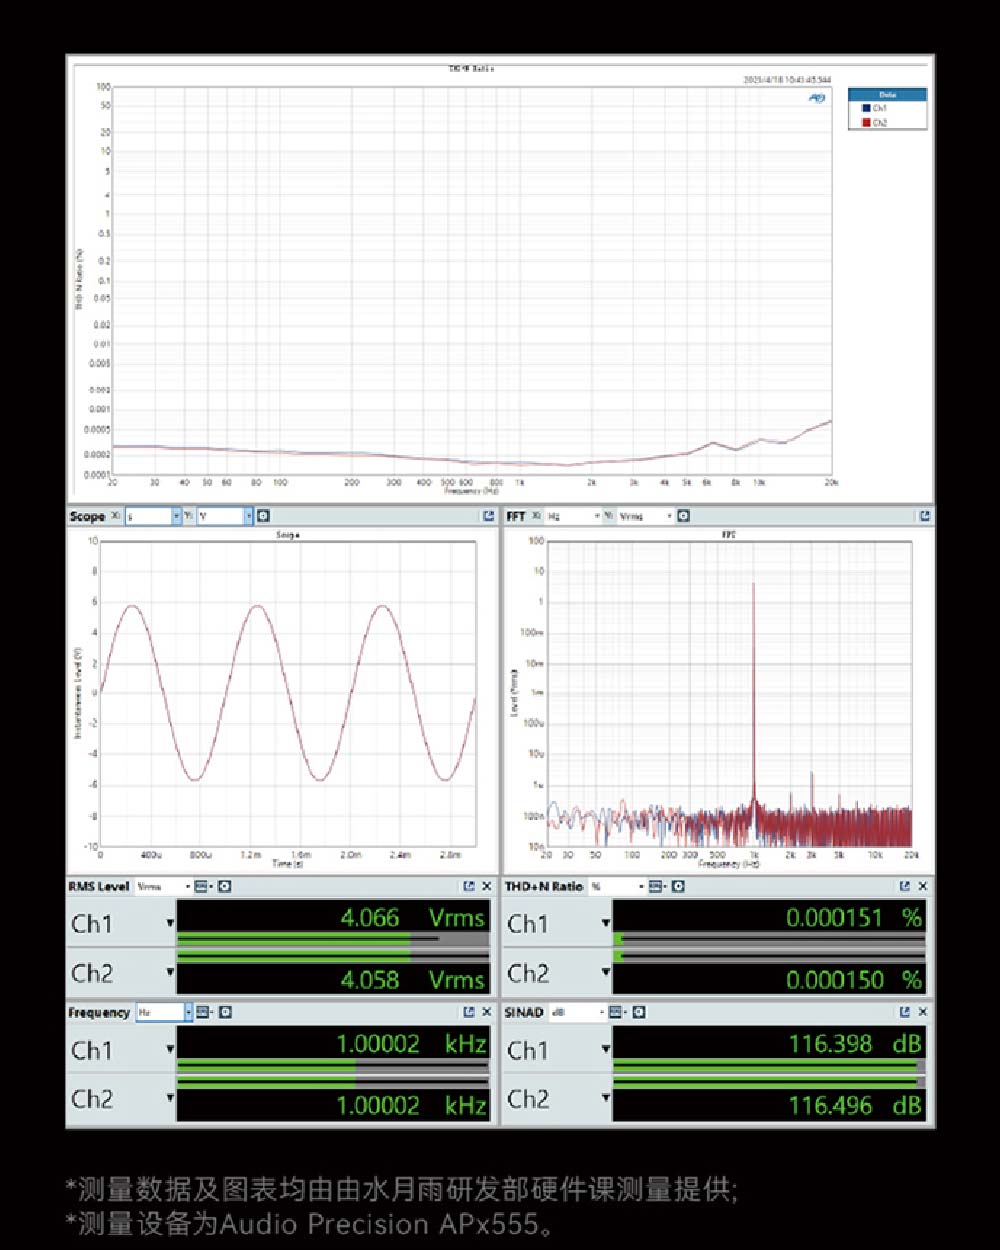Expand the Frequency Hz unit dropdown
Screen dimensions: 1000x1250
click(x=187, y=1012)
